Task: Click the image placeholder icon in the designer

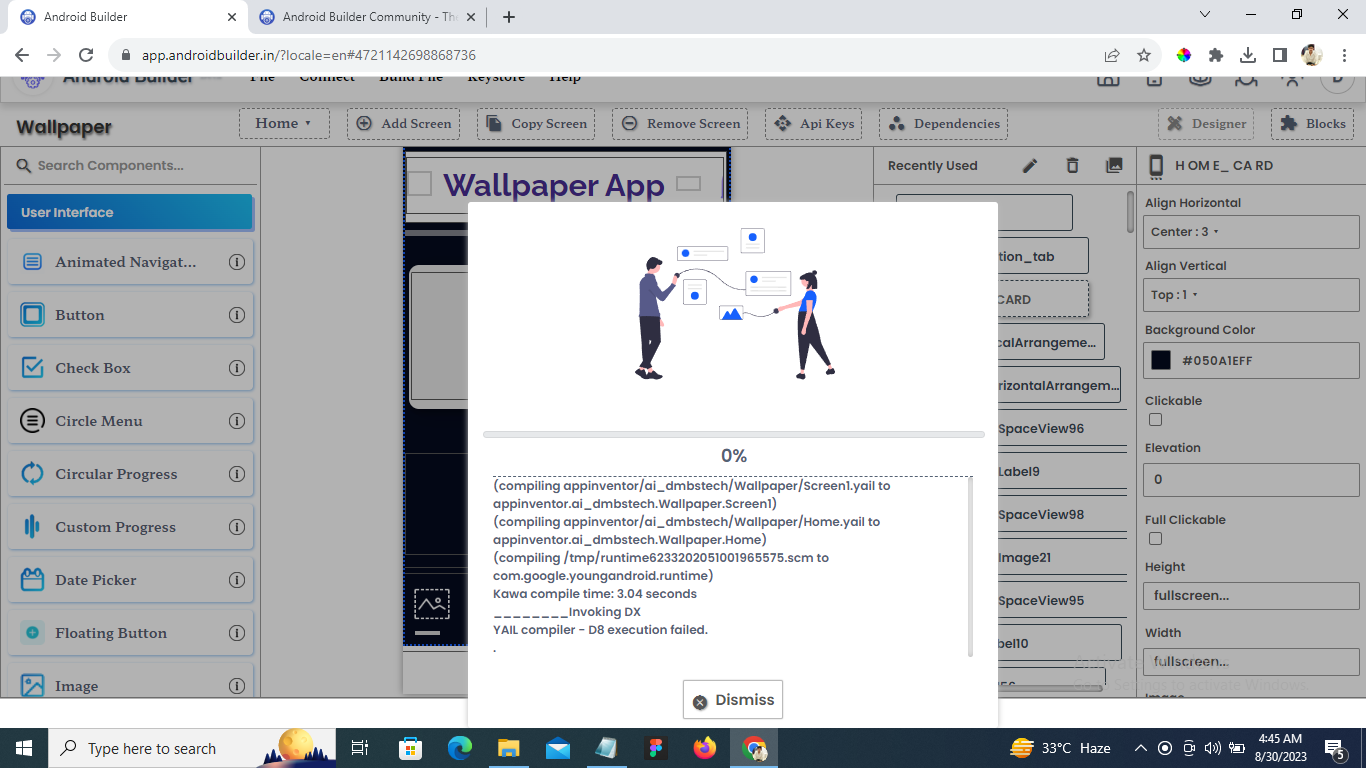Action: point(432,604)
